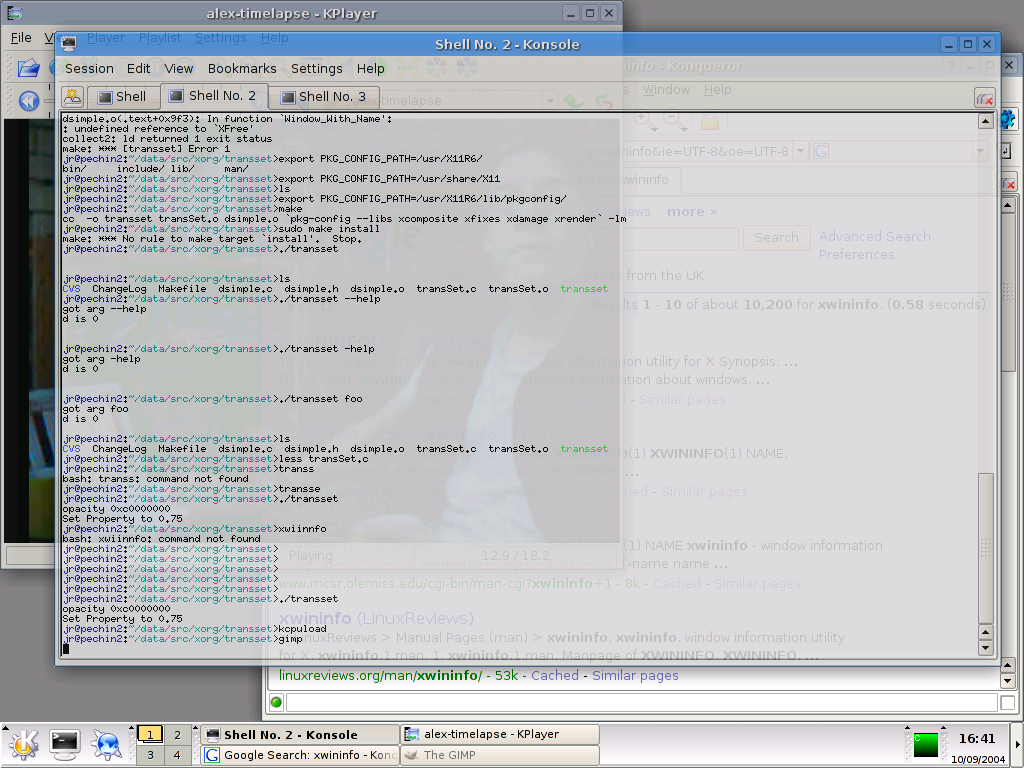Click the KPlayer rewind button
The height and width of the screenshot is (768, 1024).
[29, 101]
